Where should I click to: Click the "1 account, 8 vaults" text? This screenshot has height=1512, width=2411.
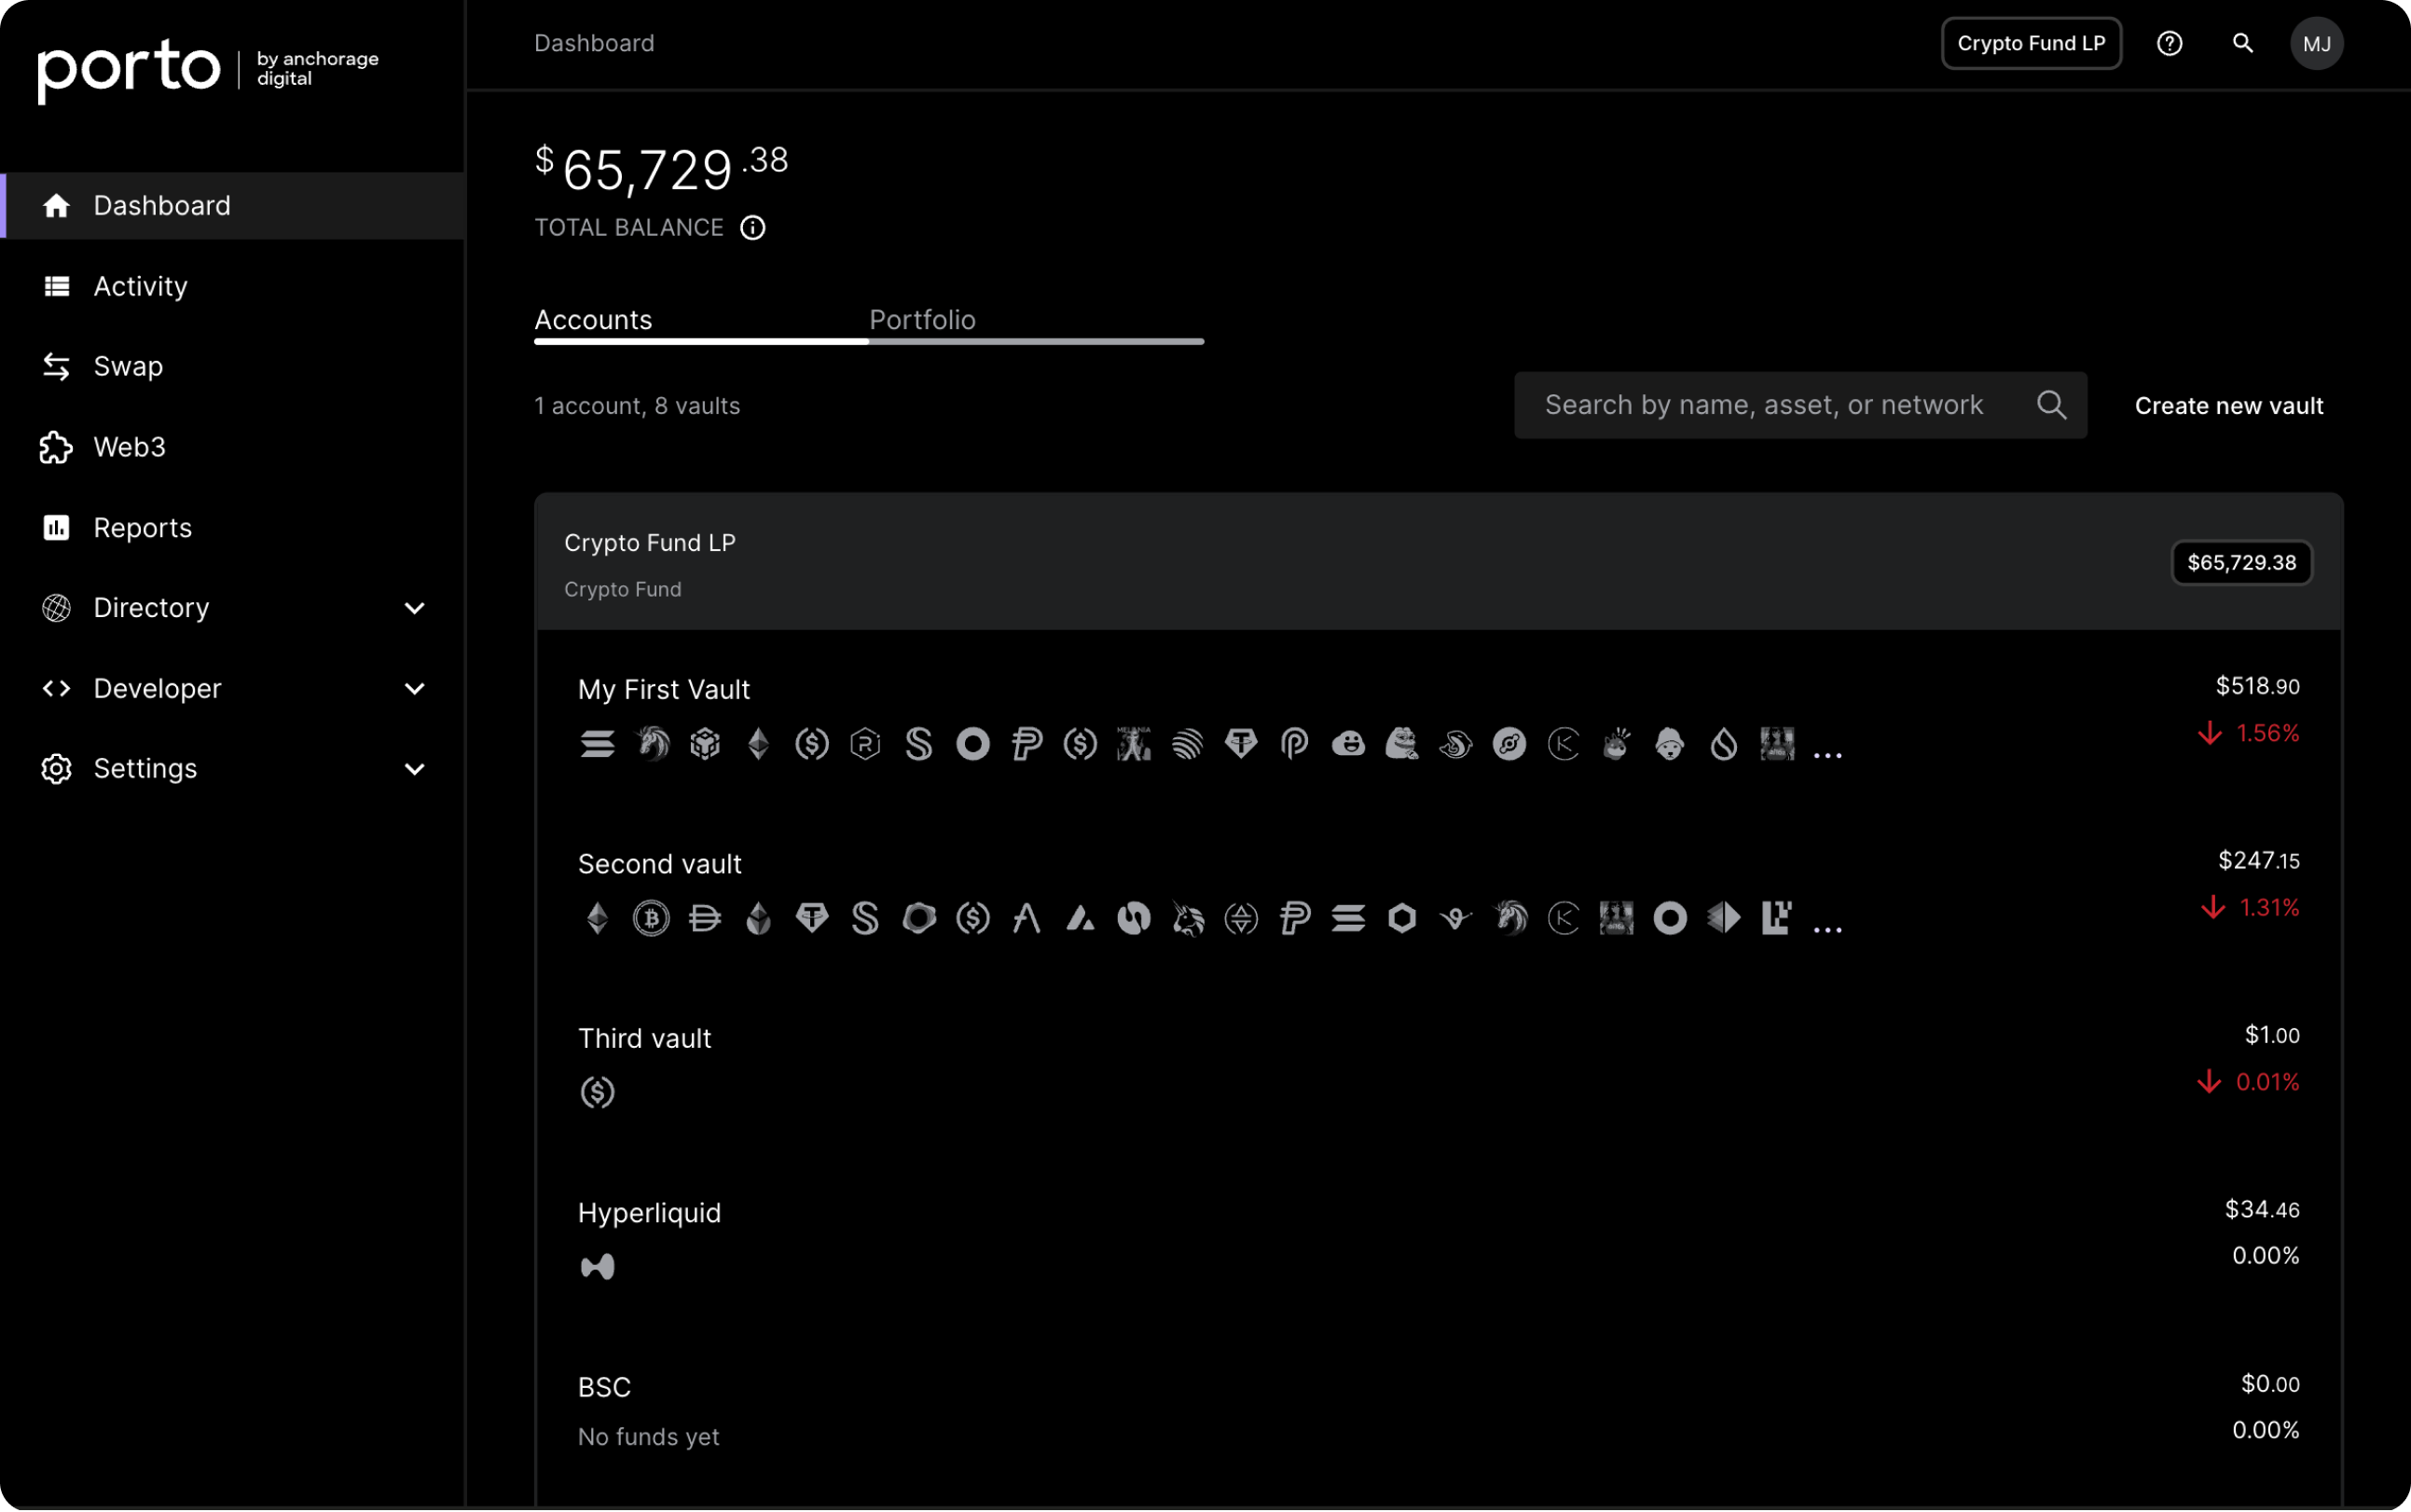(637, 406)
